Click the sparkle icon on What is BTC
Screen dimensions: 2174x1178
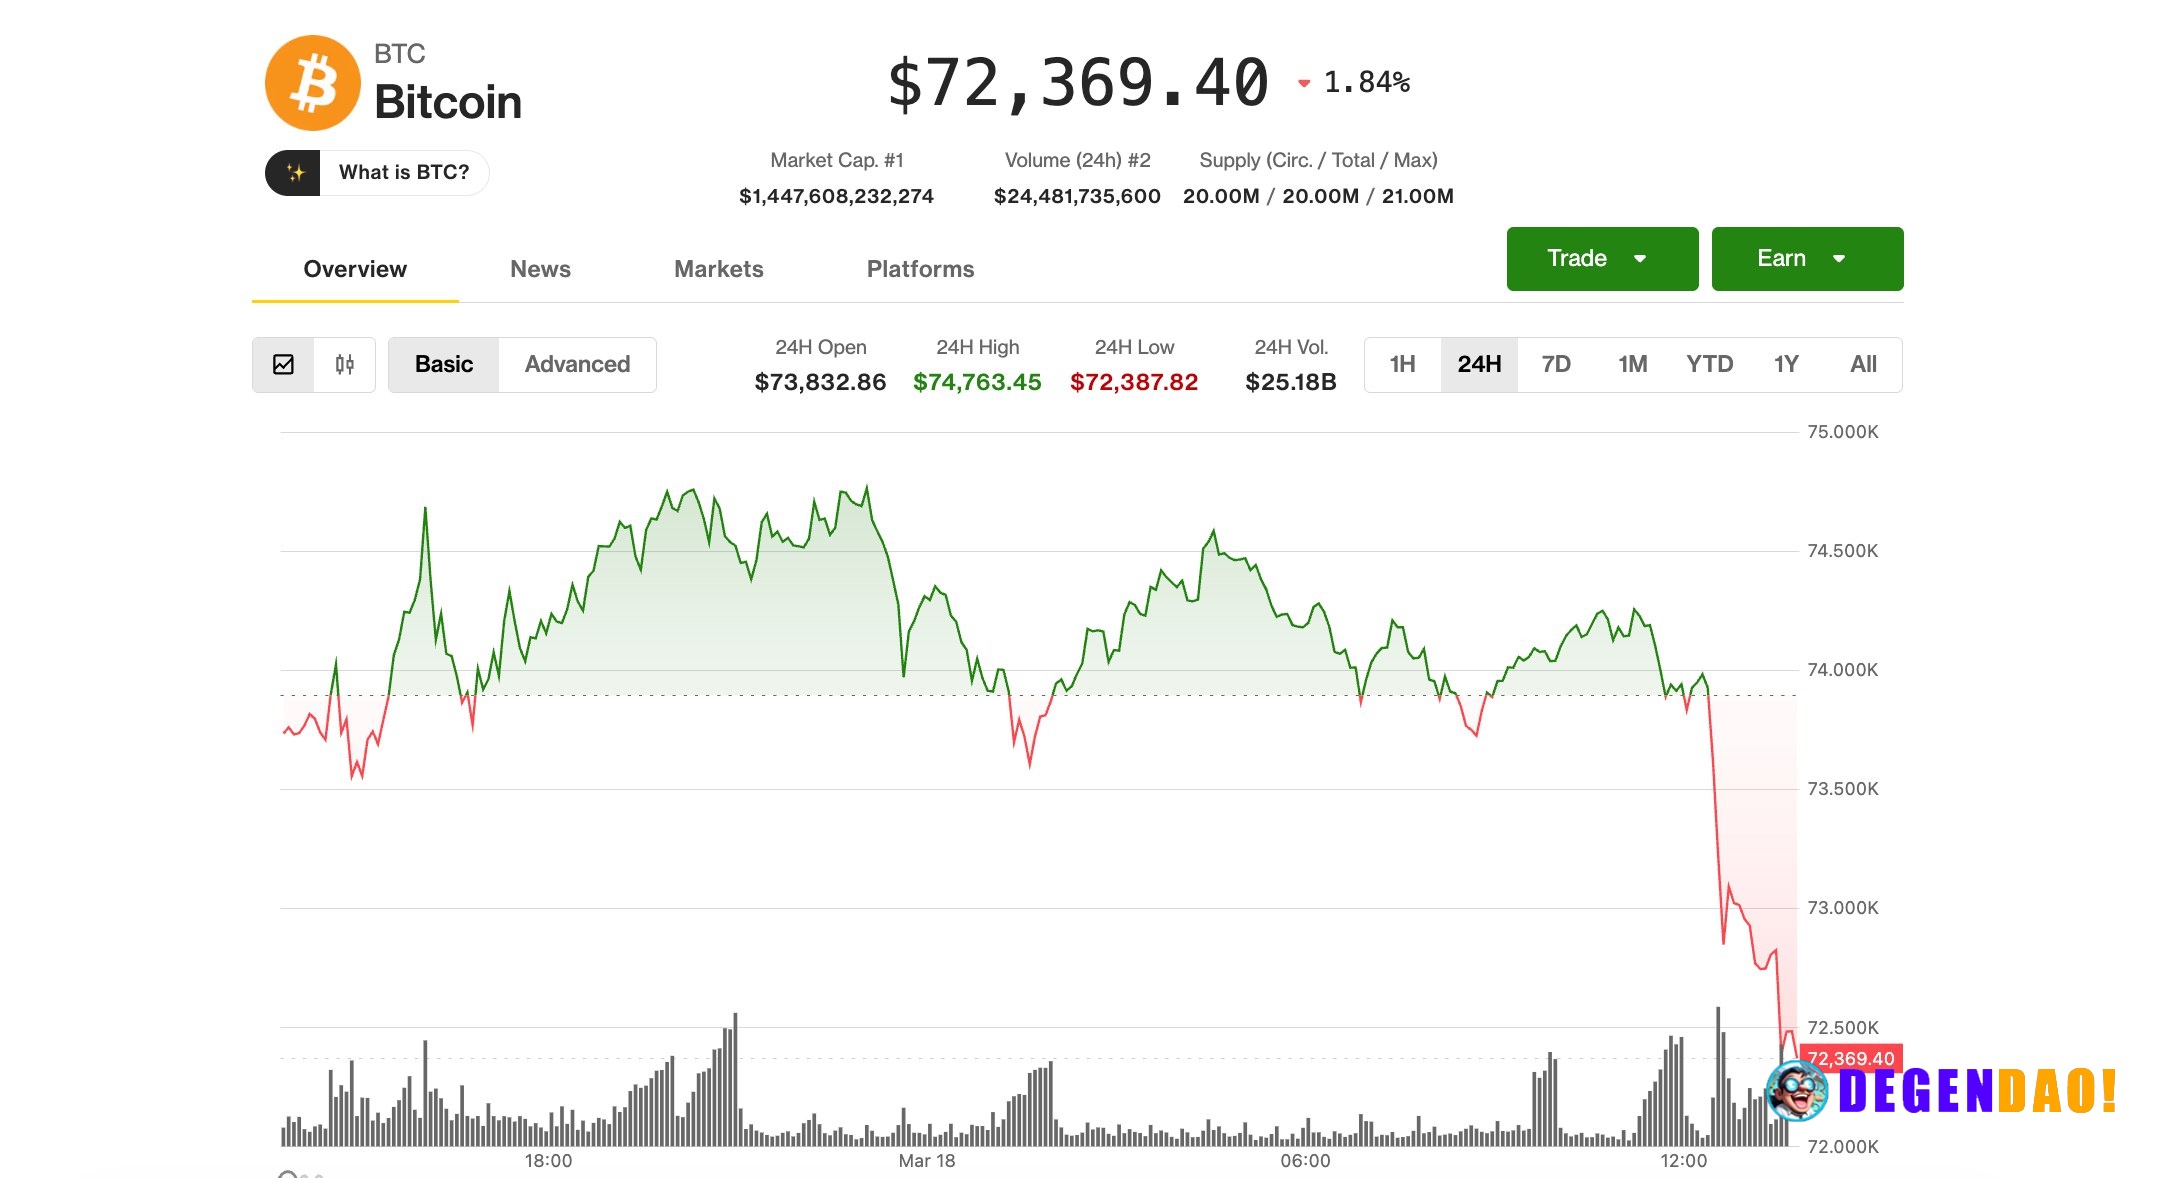[295, 172]
